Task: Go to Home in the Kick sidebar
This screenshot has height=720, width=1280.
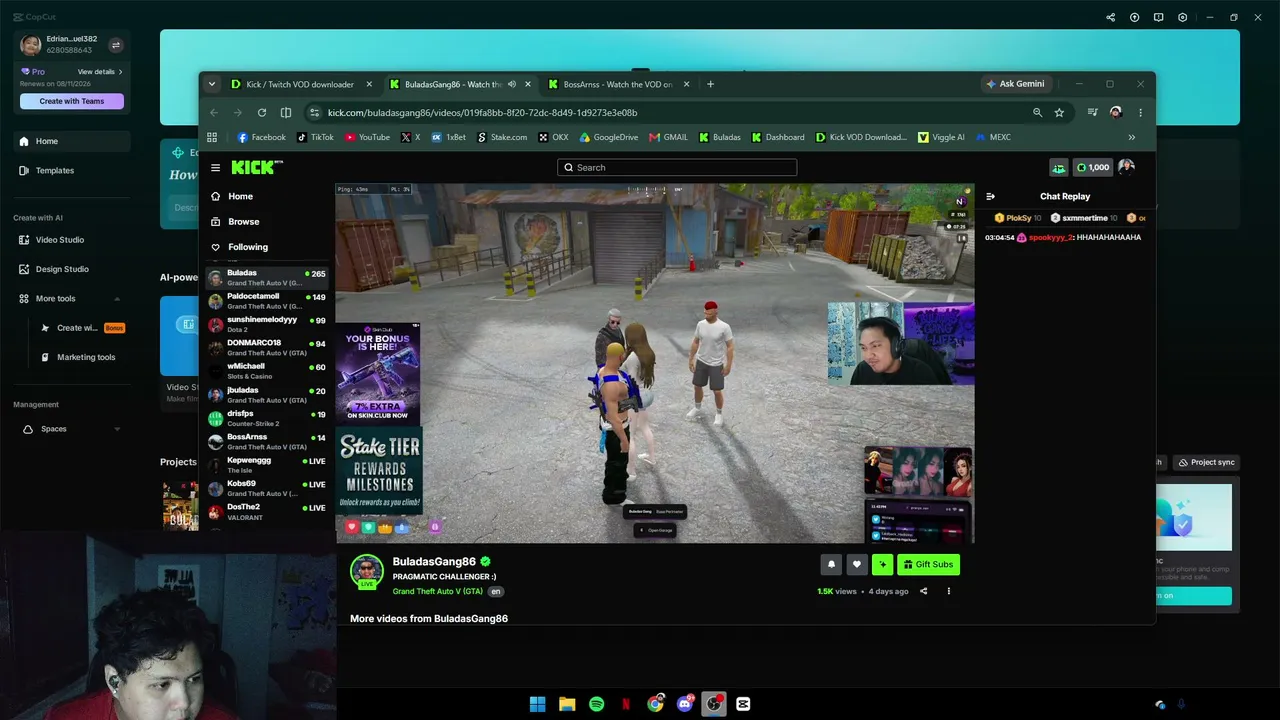Action: pyautogui.click(x=240, y=196)
